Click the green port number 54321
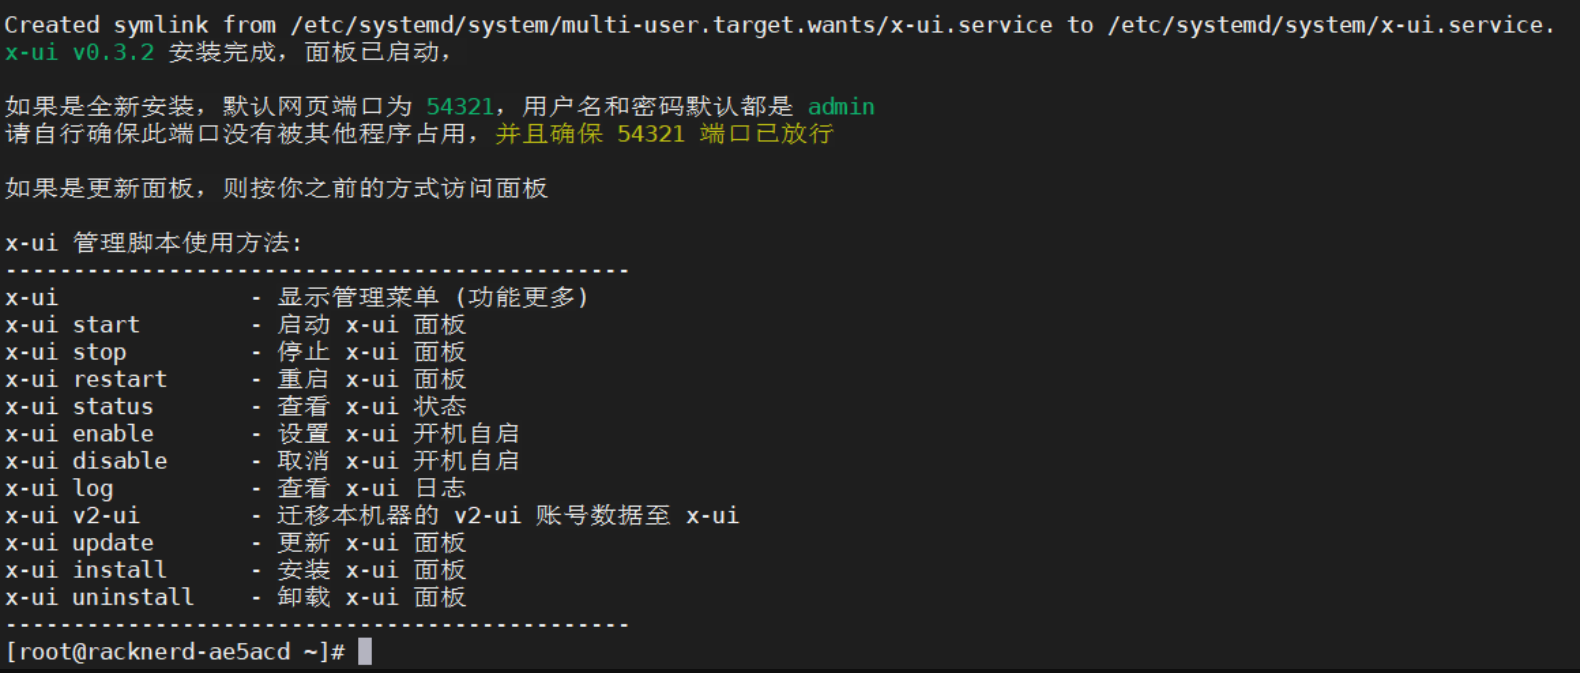This screenshot has width=1580, height=673. [460, 107]
